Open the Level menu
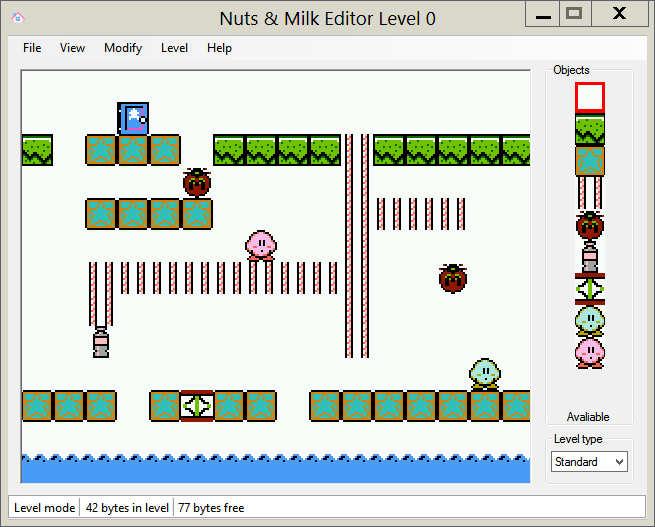This screenshot has height=527, width=655. coord(174,48)
